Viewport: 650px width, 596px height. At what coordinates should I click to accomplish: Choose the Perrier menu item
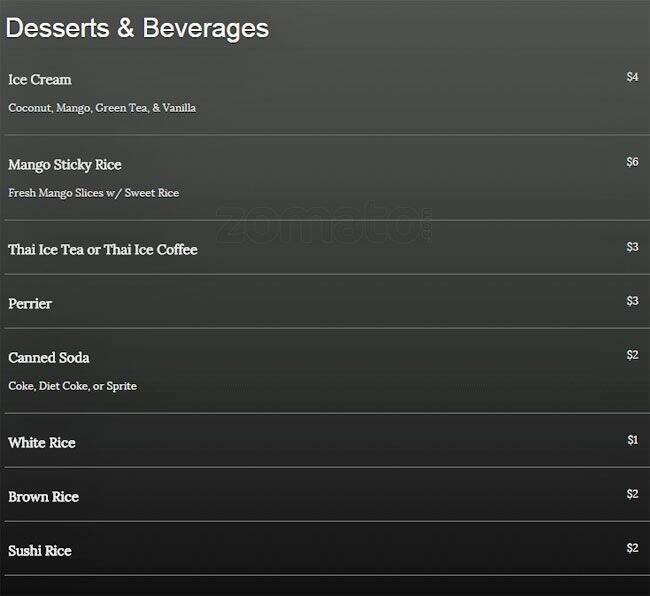30,304
